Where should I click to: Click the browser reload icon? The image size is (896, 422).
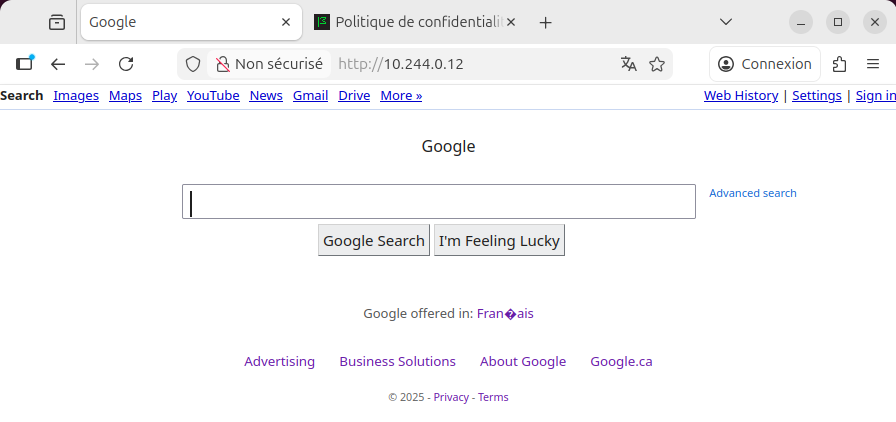[x=126, y=64]
